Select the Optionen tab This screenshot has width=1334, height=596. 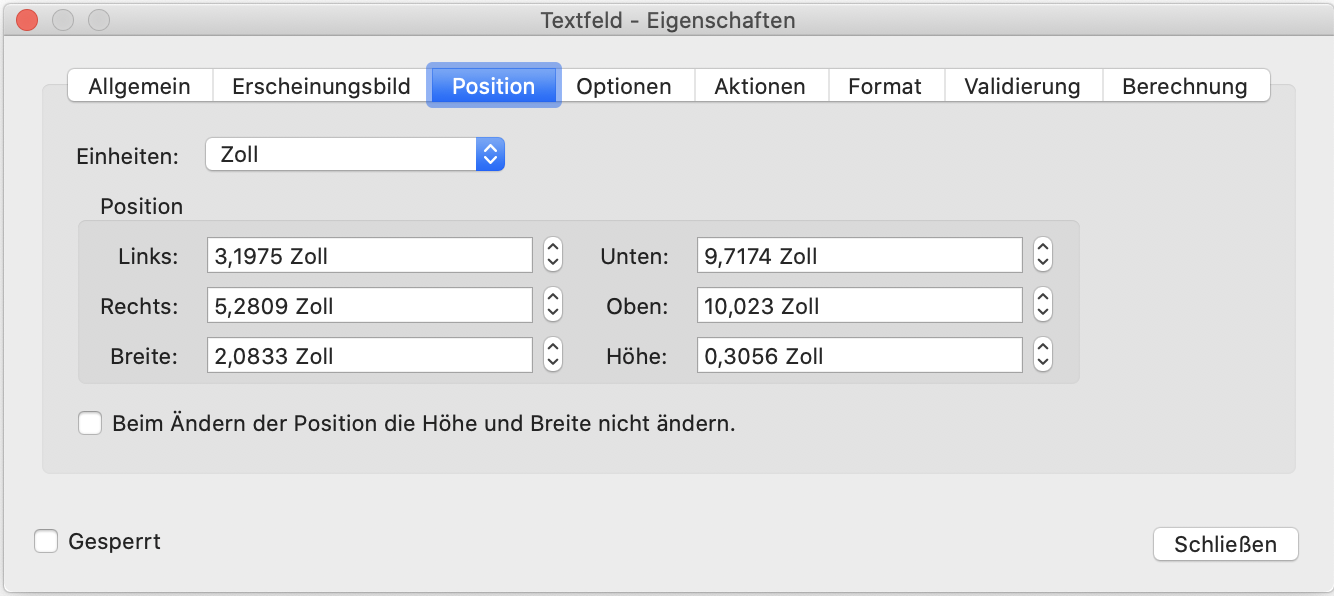623,86
